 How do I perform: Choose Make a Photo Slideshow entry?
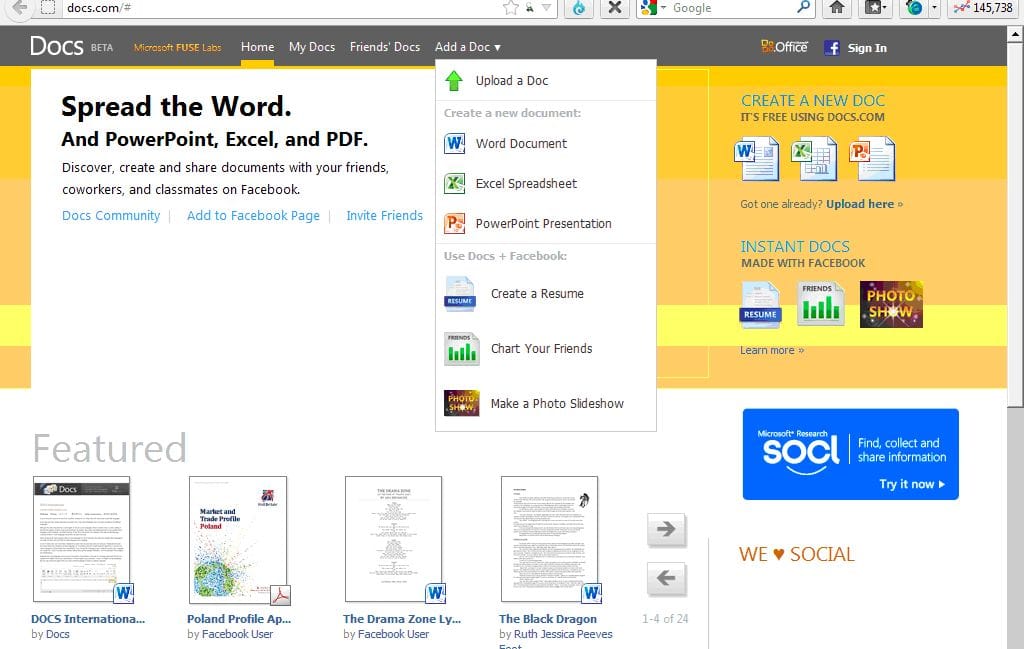click(x=546, y=404)
